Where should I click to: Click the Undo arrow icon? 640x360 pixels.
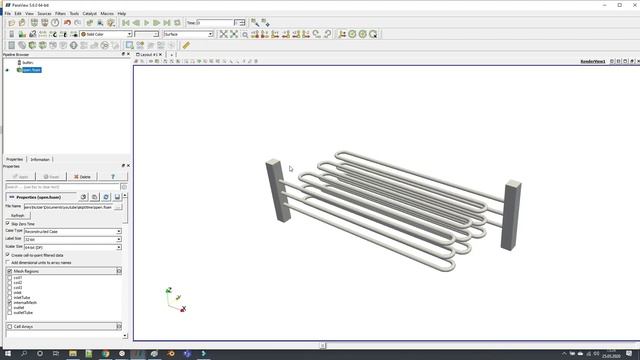(67, 23)
